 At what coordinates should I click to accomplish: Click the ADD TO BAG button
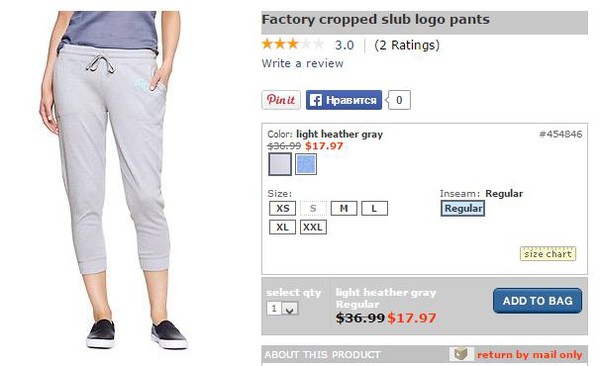tap(537, 301)
